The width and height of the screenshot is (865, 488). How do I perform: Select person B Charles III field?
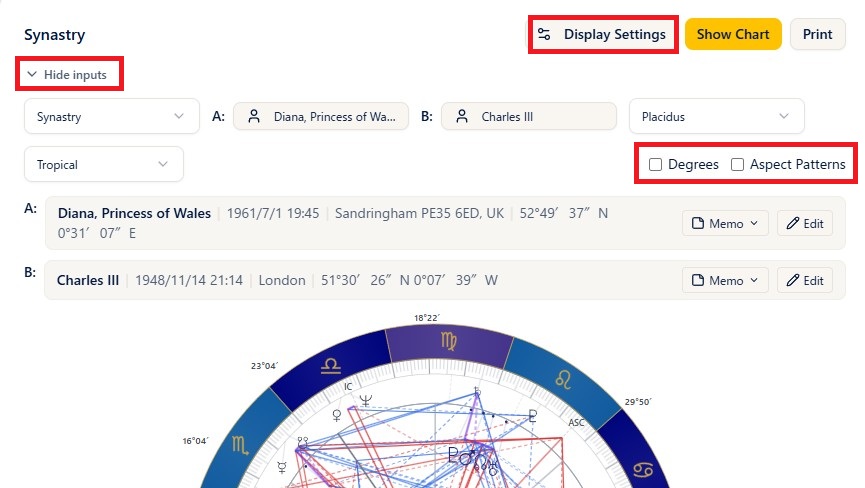tap(528, 116)
